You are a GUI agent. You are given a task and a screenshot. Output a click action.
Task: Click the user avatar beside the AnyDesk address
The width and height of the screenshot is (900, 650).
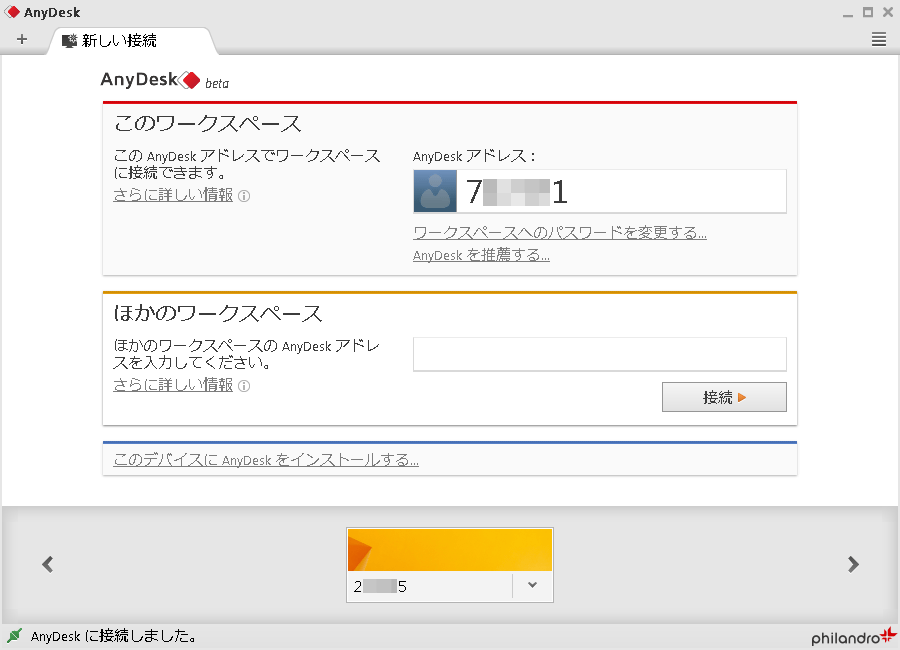pyautogui.click(x=435, y=191)
